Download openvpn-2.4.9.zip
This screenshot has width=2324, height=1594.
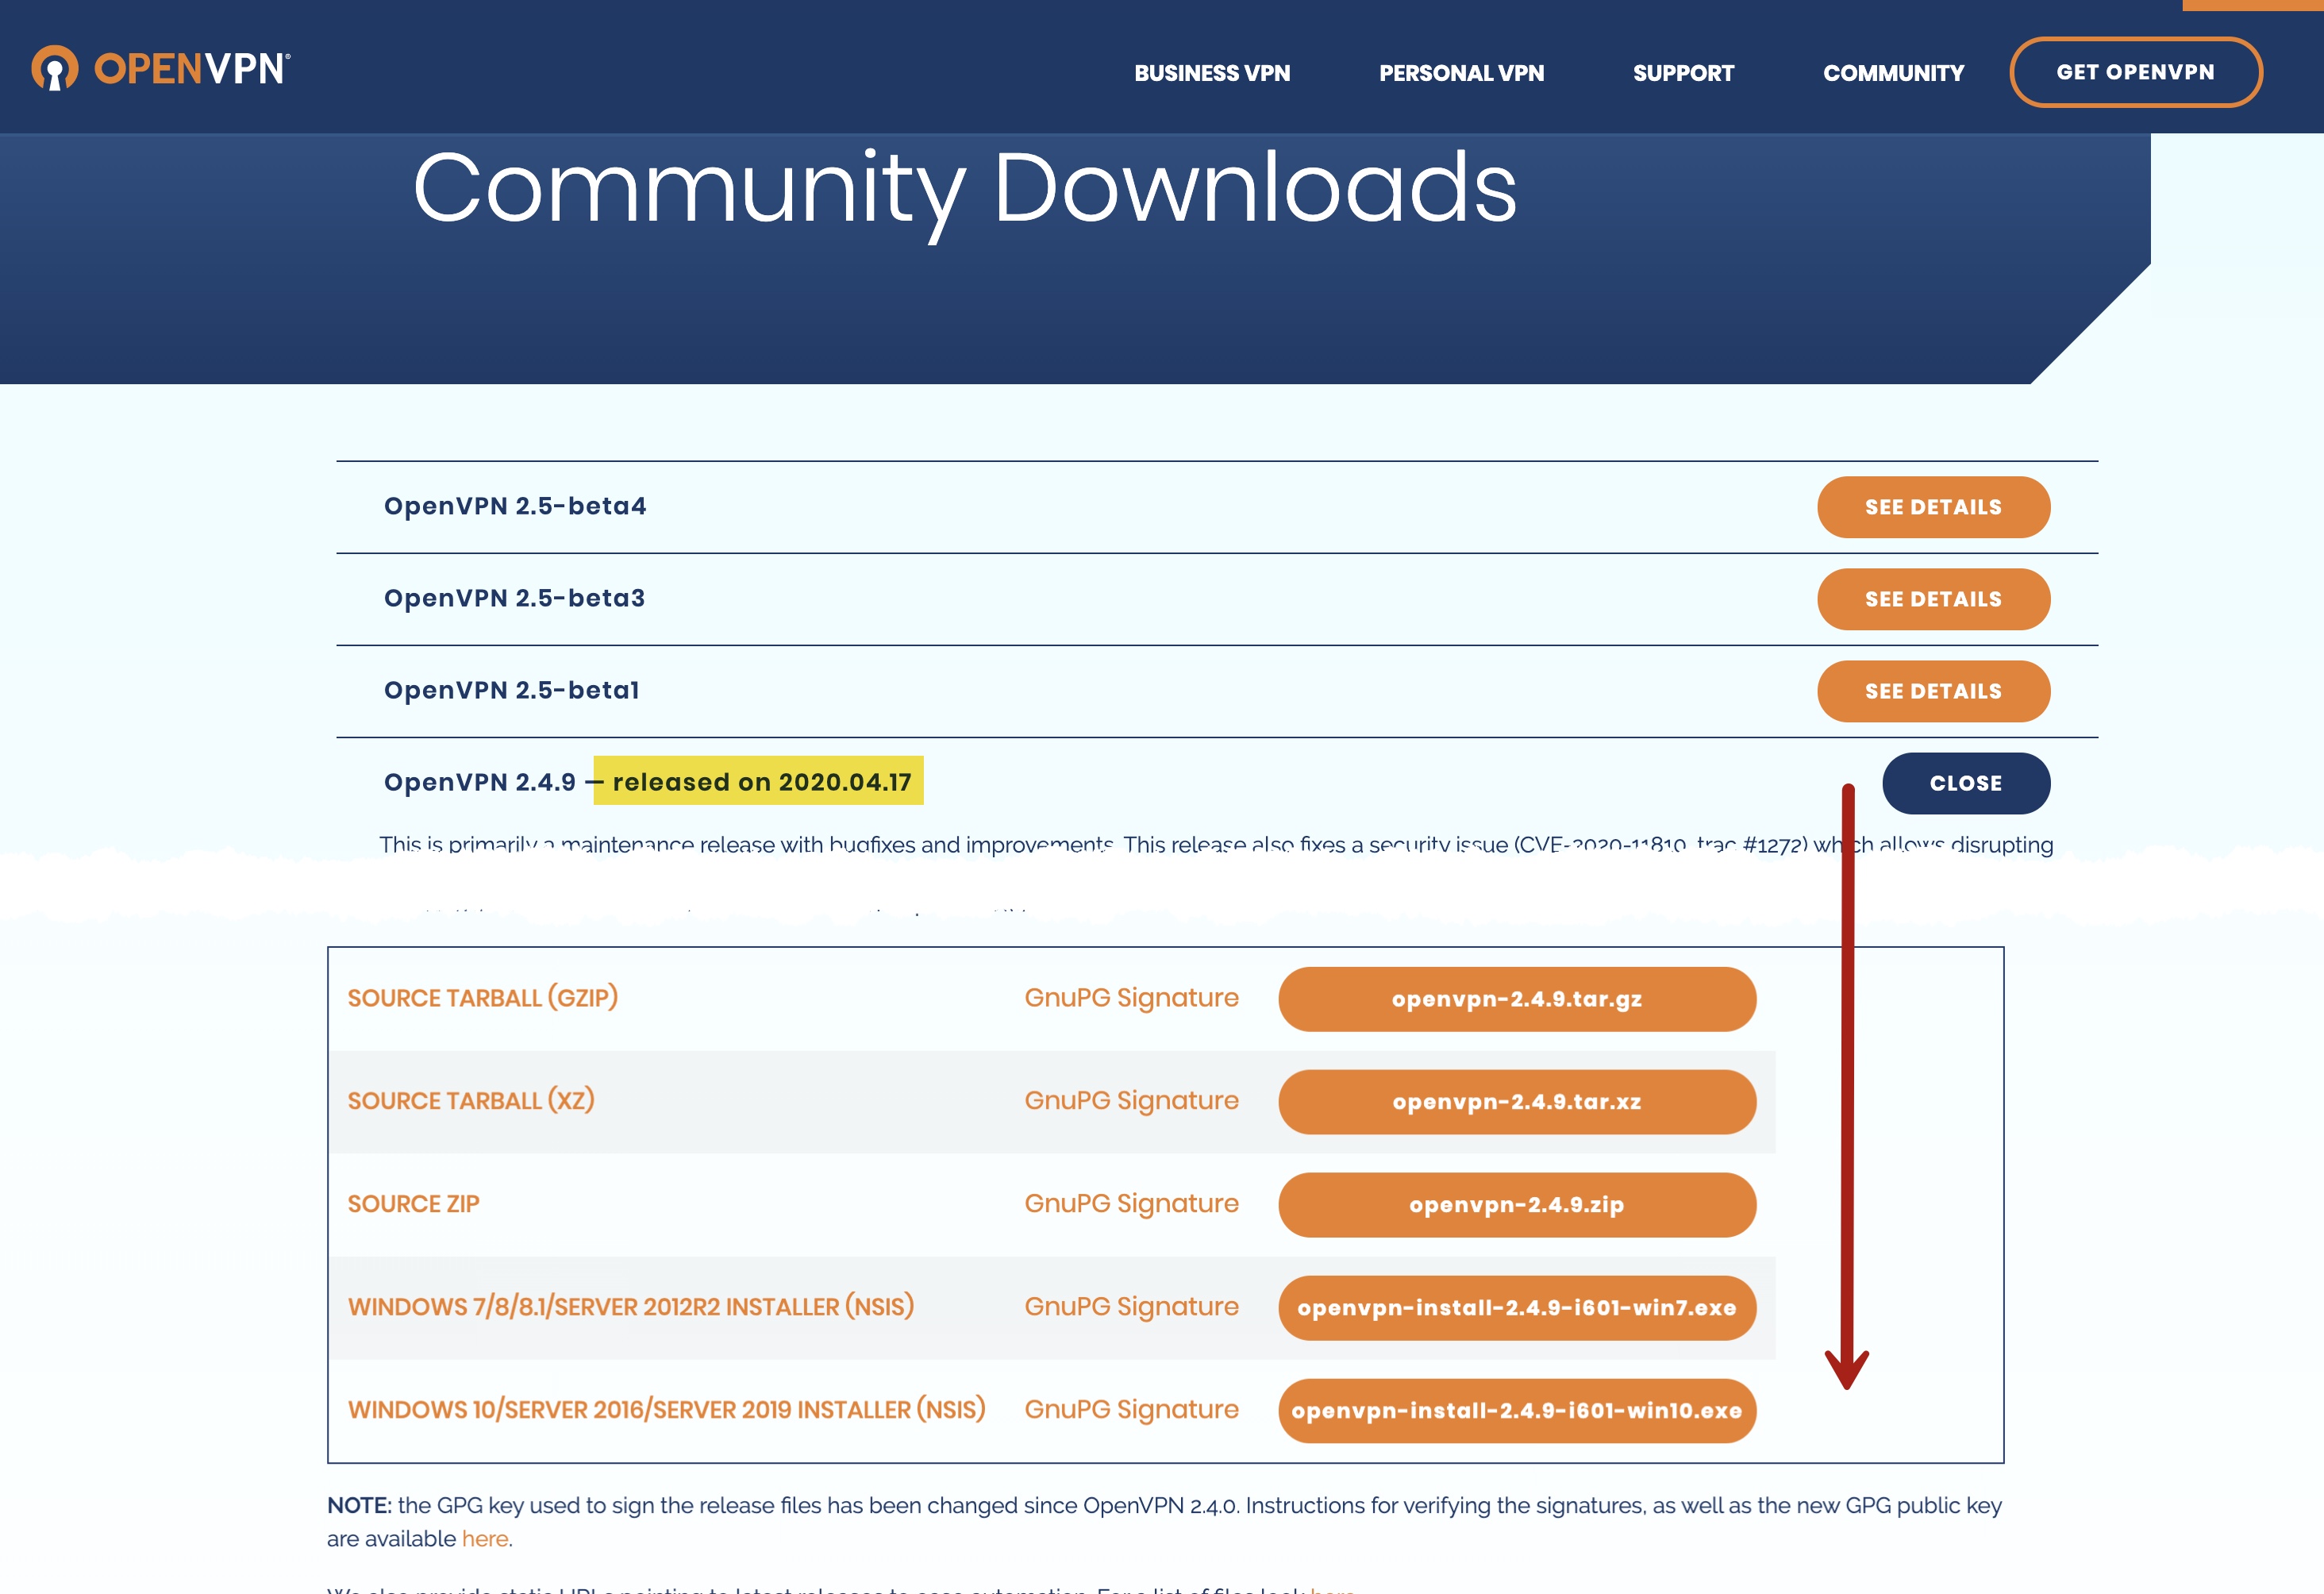click(x=1516, y=1205)
